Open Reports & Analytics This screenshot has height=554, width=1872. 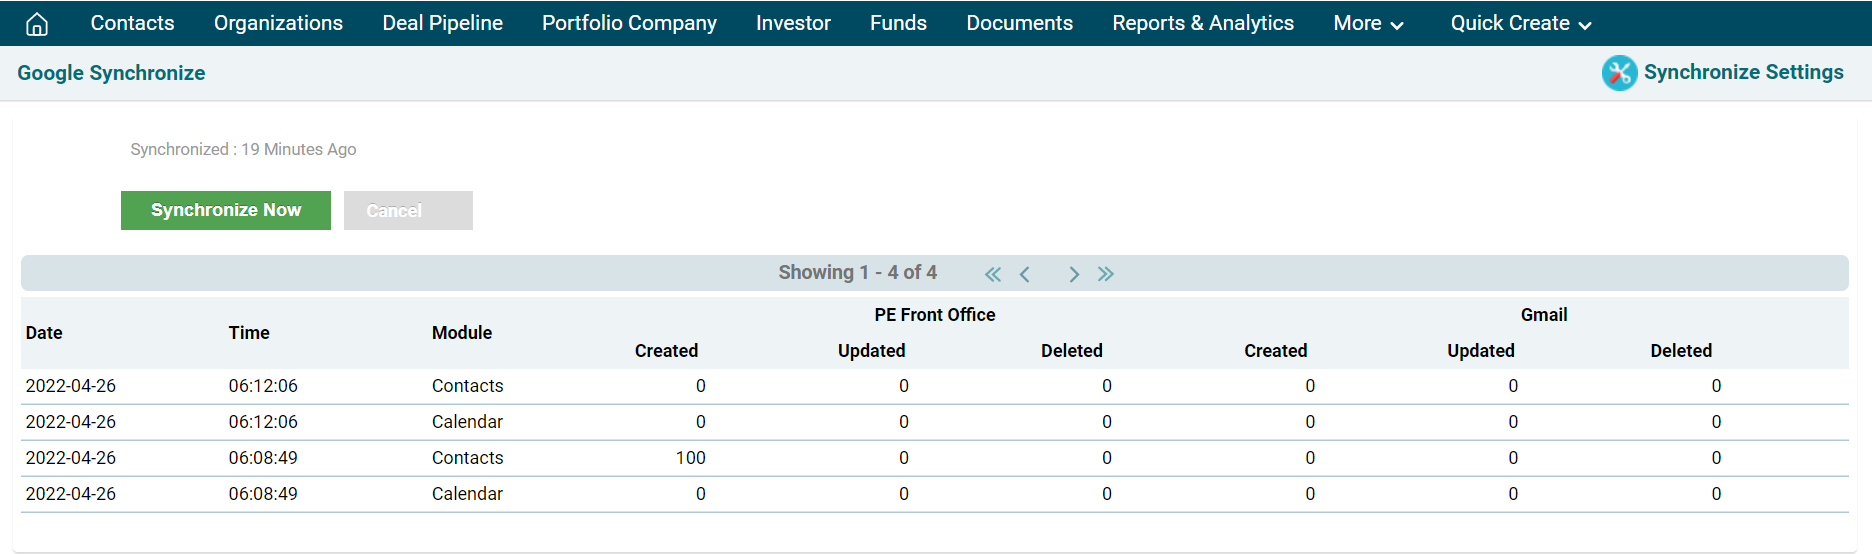pyautogui.click(x=1202, y=24)
